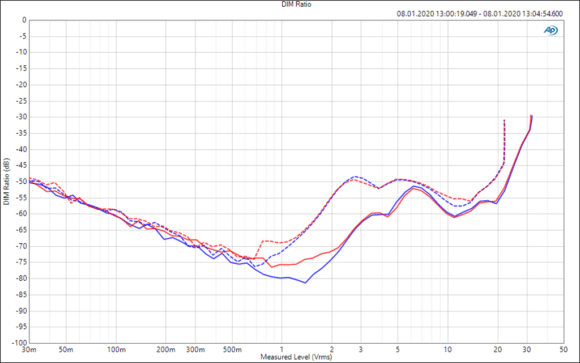Click the dashed red bump near 800m

pos(264,241)
